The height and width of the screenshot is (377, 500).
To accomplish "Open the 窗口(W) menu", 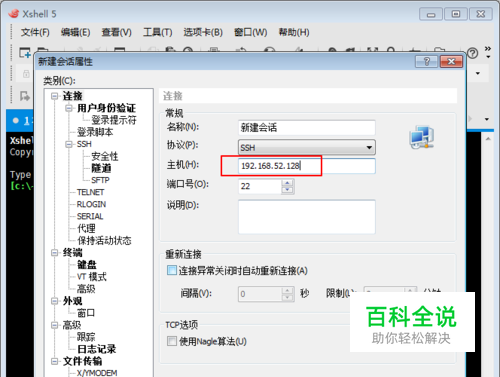I will pyautogui.click(x=251, y=32).
